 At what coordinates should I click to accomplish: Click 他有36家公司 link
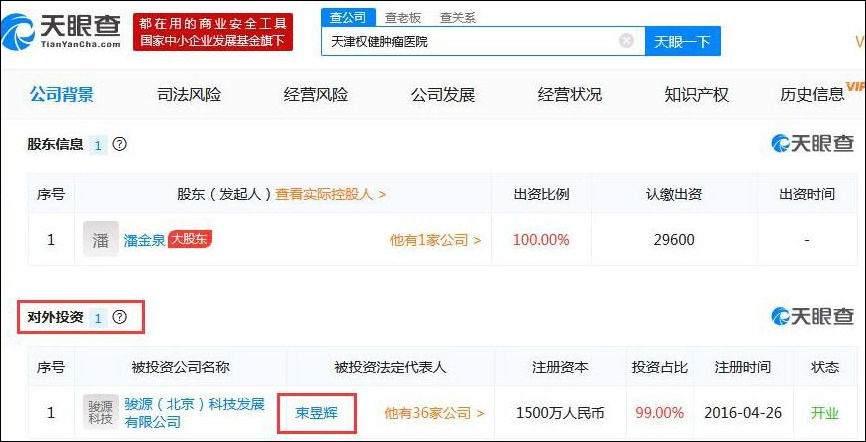[435, 413]
